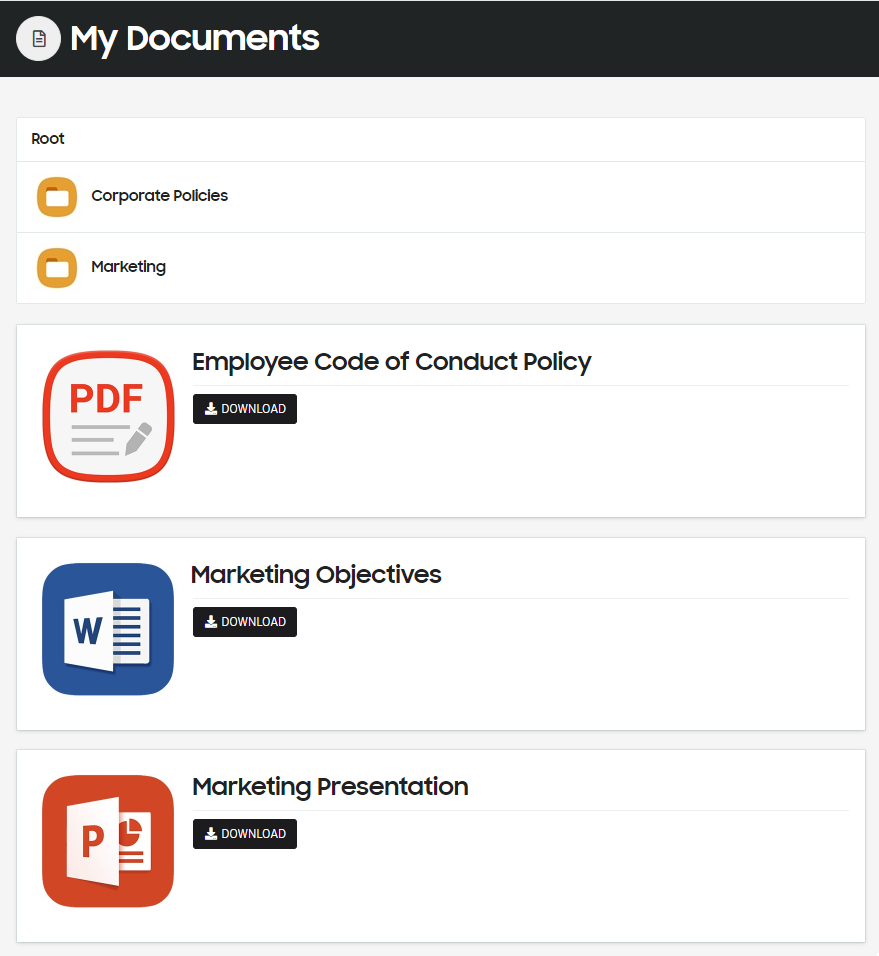Download the Marketing Objectives document

coord(245,622)
